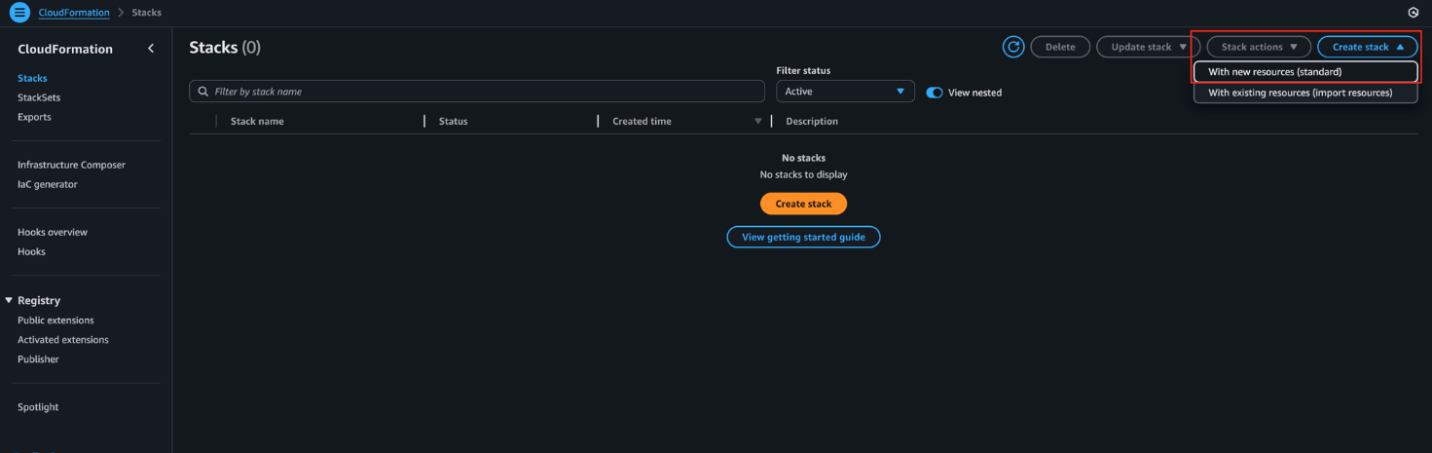Refresh the stacks list
1432x453 pixels.
[1013, 47]
